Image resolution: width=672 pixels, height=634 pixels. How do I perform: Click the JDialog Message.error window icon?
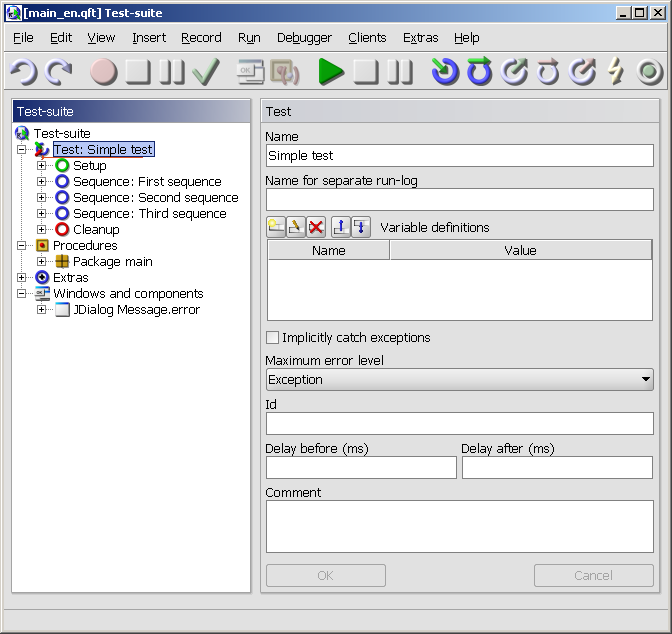(62, 309)
